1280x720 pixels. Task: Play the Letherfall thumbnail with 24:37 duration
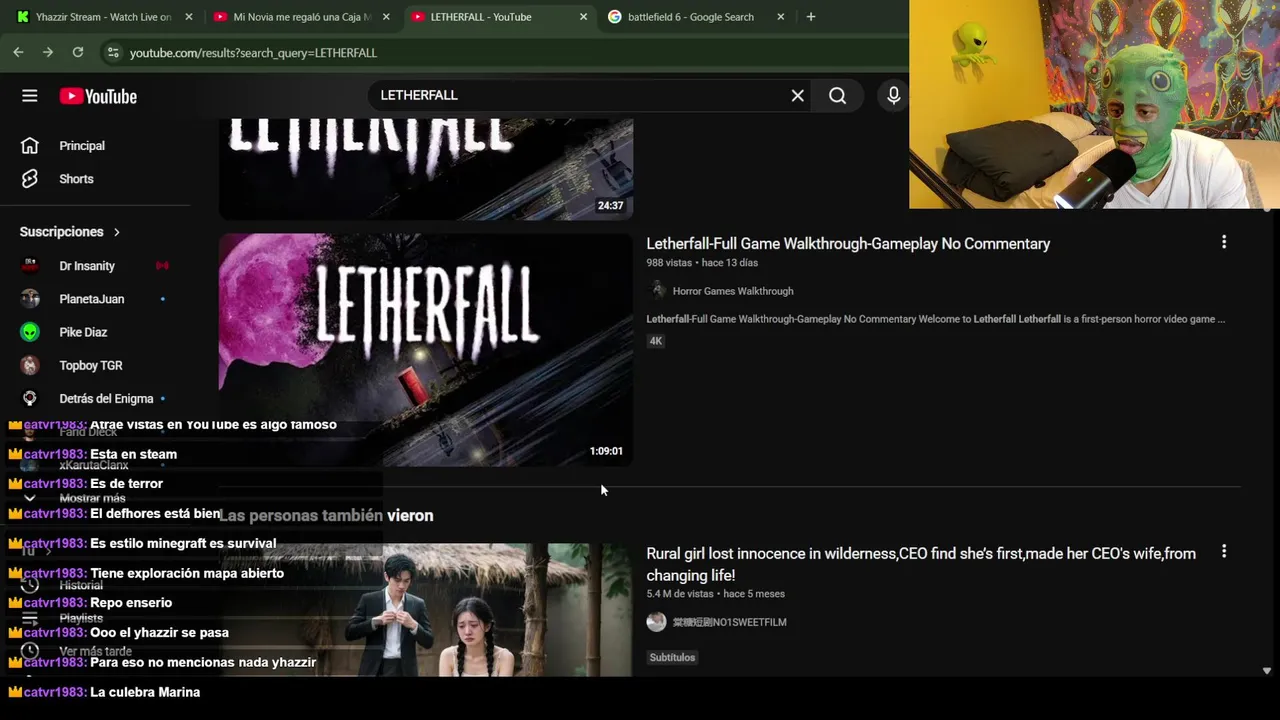coord(426,168)
